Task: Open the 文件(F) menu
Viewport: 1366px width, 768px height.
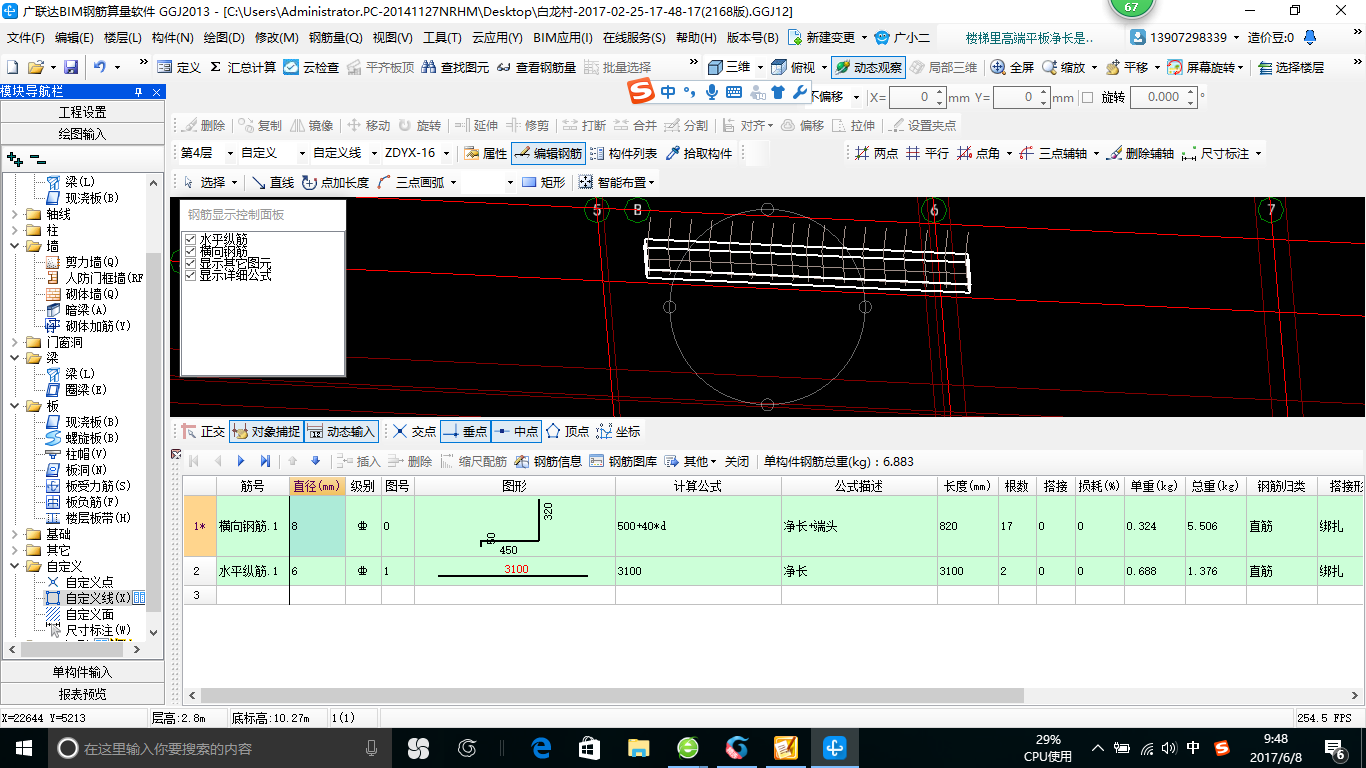Action: pyautogui.click(x=26, y=38)
